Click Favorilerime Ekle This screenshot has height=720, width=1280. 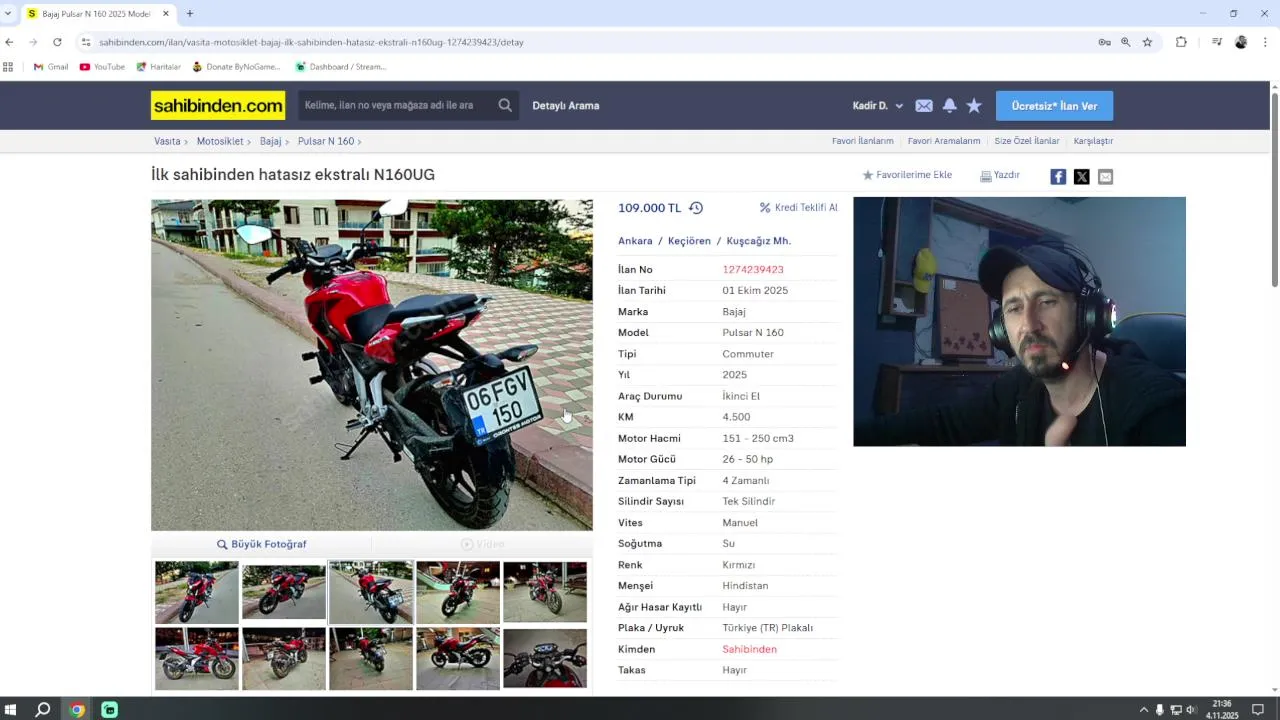tap(907, 175)
